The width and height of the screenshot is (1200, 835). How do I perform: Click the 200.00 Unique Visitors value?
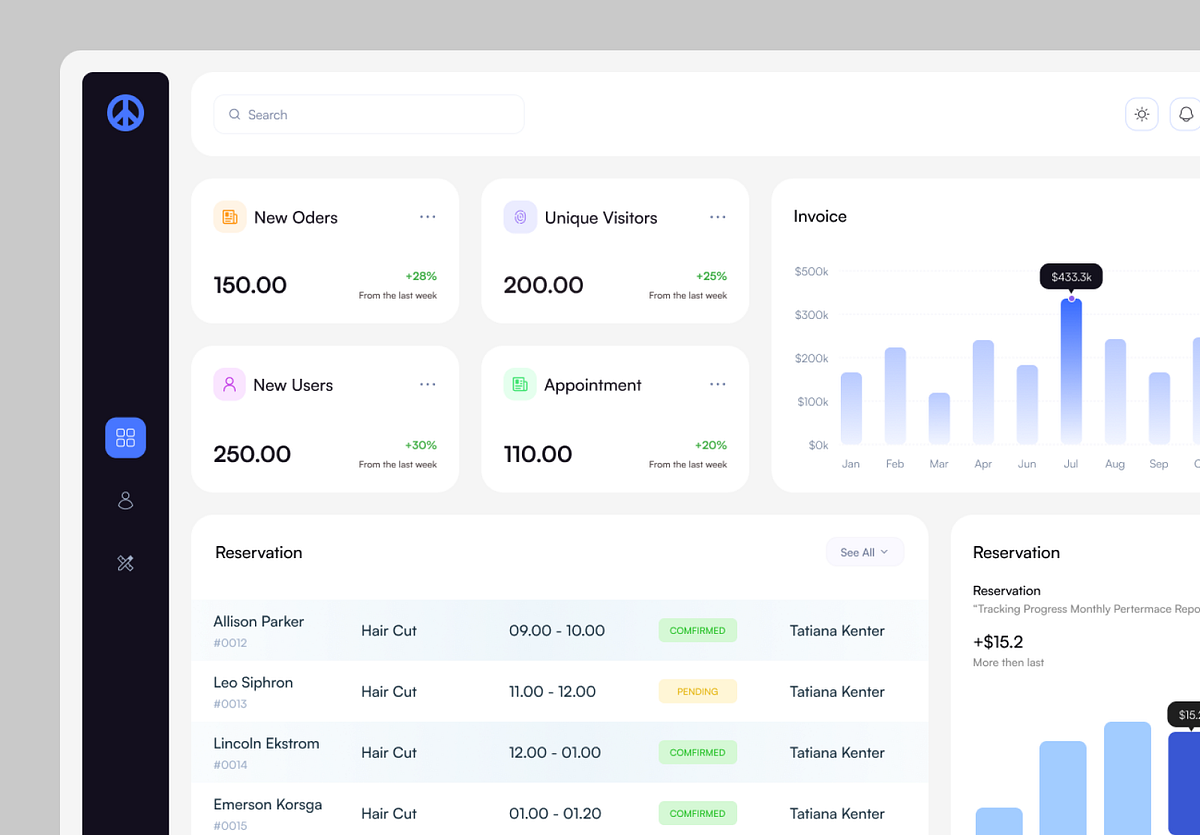[x=543, y=285]
